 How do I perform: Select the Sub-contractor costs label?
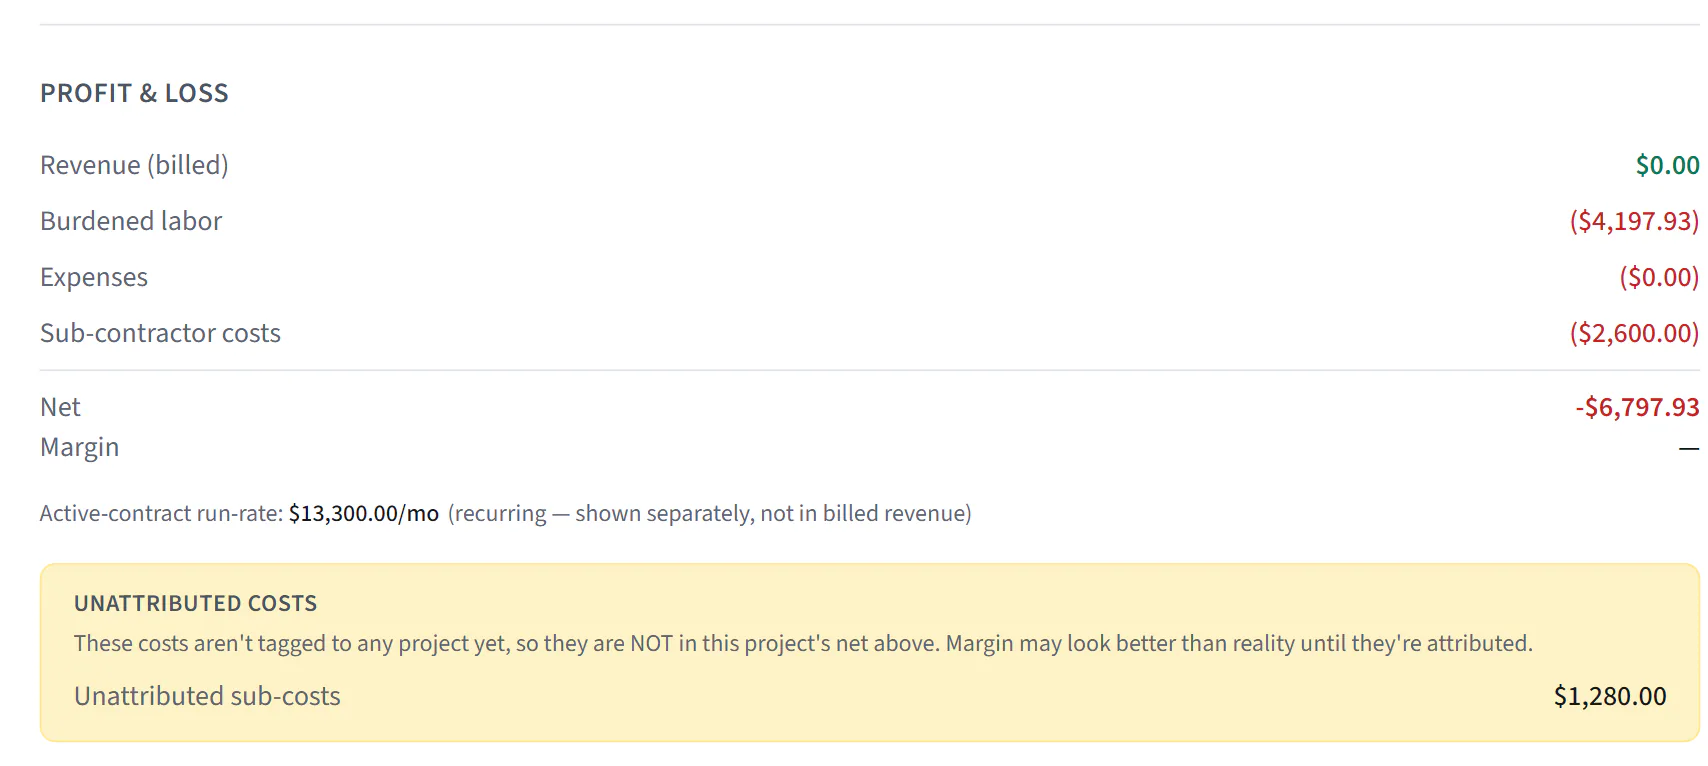160,333
